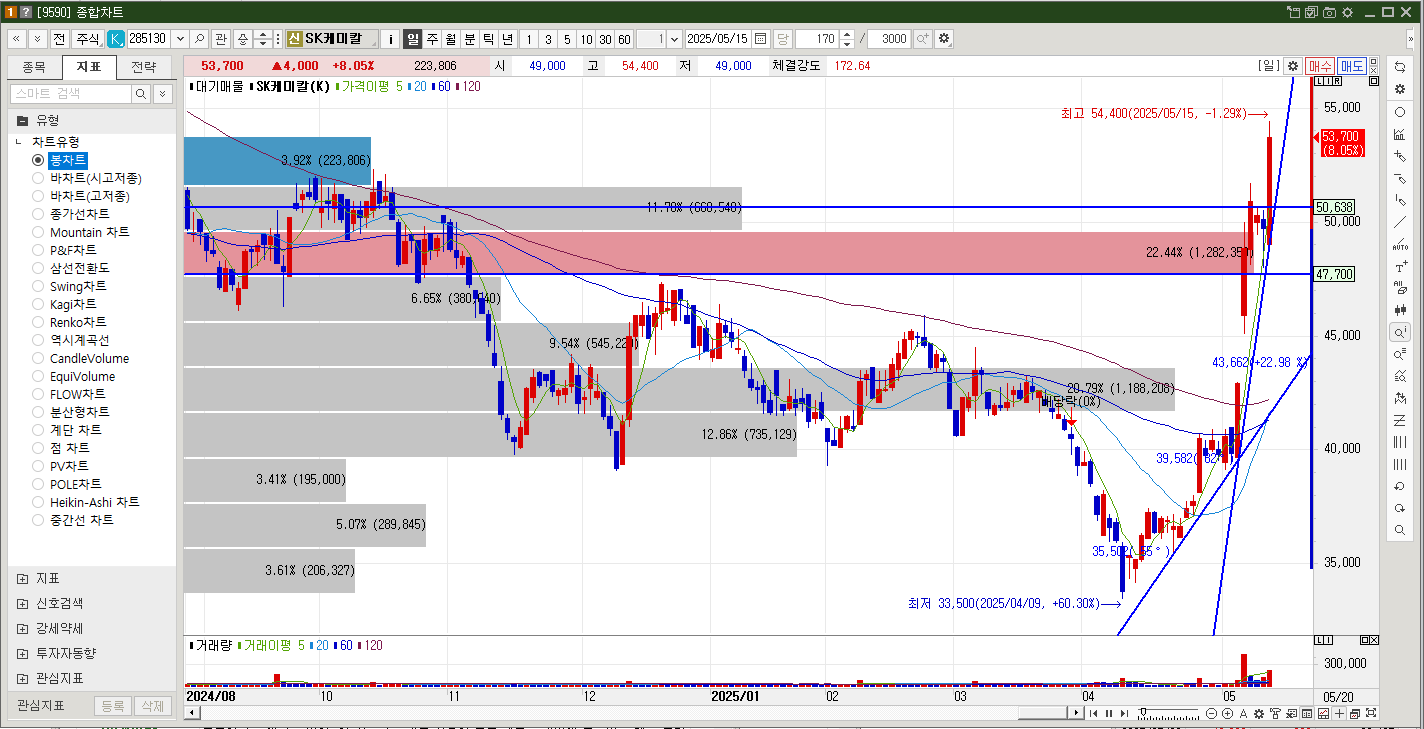The height and width of the screenshot is (729, 1424).
Task: Click the 매수 buy button
Action: click(1320, 66)
